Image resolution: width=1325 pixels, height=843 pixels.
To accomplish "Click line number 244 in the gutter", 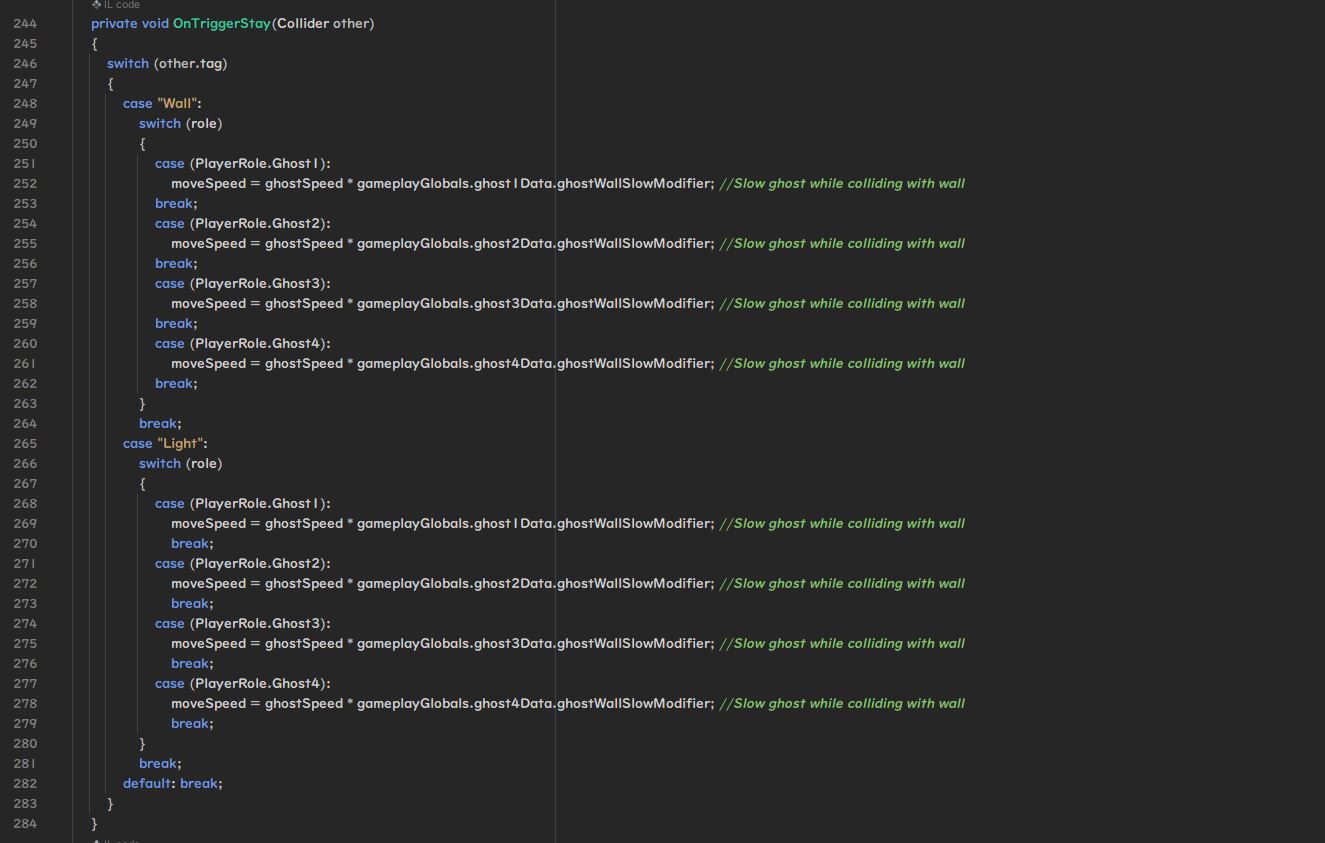I will click(25, 23).
